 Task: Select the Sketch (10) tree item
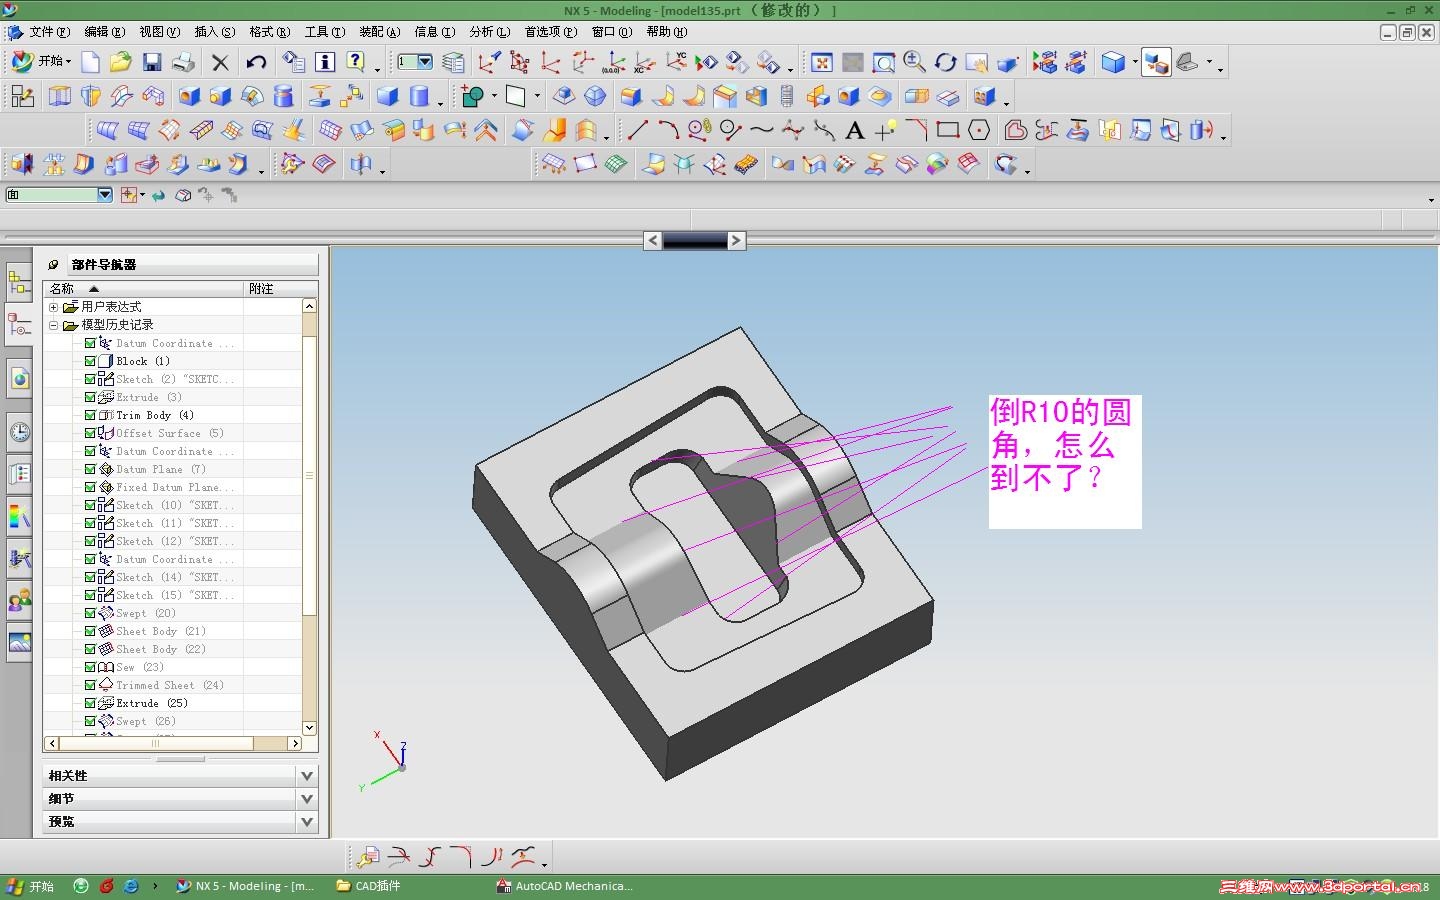click(174, 505)
